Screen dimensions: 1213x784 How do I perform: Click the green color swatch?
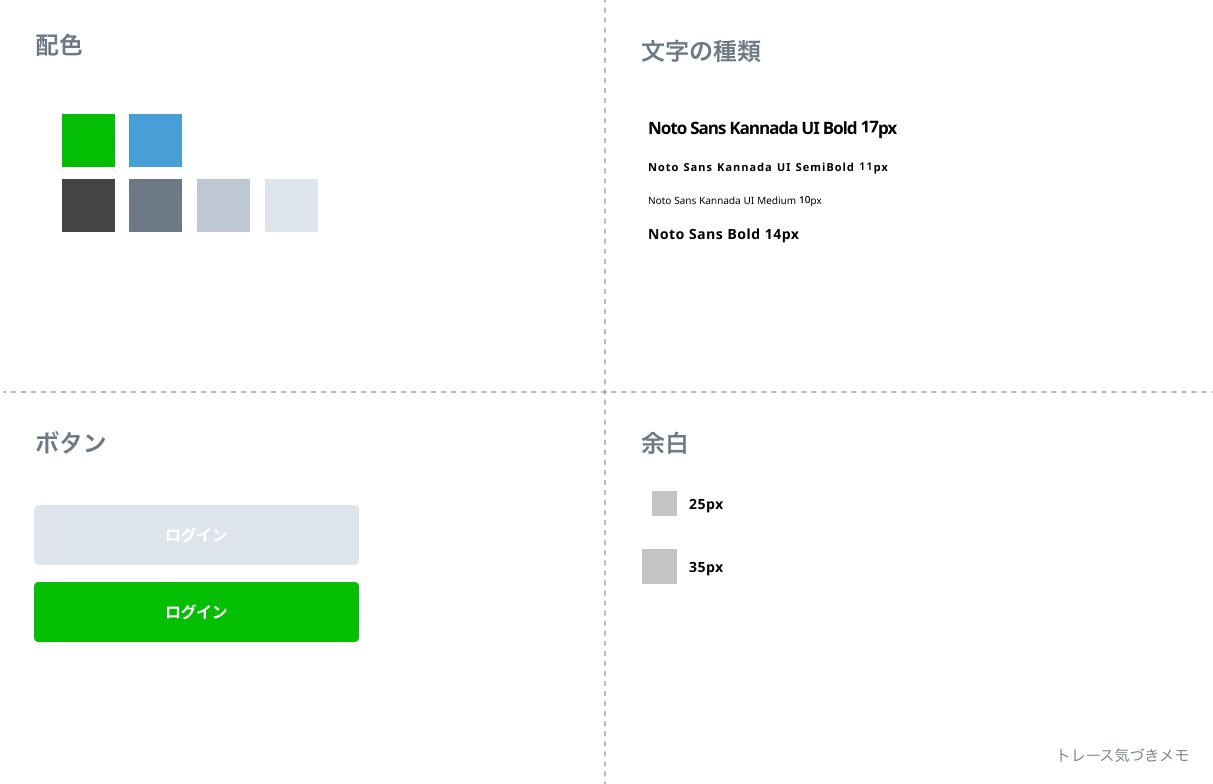pos(88,140)
